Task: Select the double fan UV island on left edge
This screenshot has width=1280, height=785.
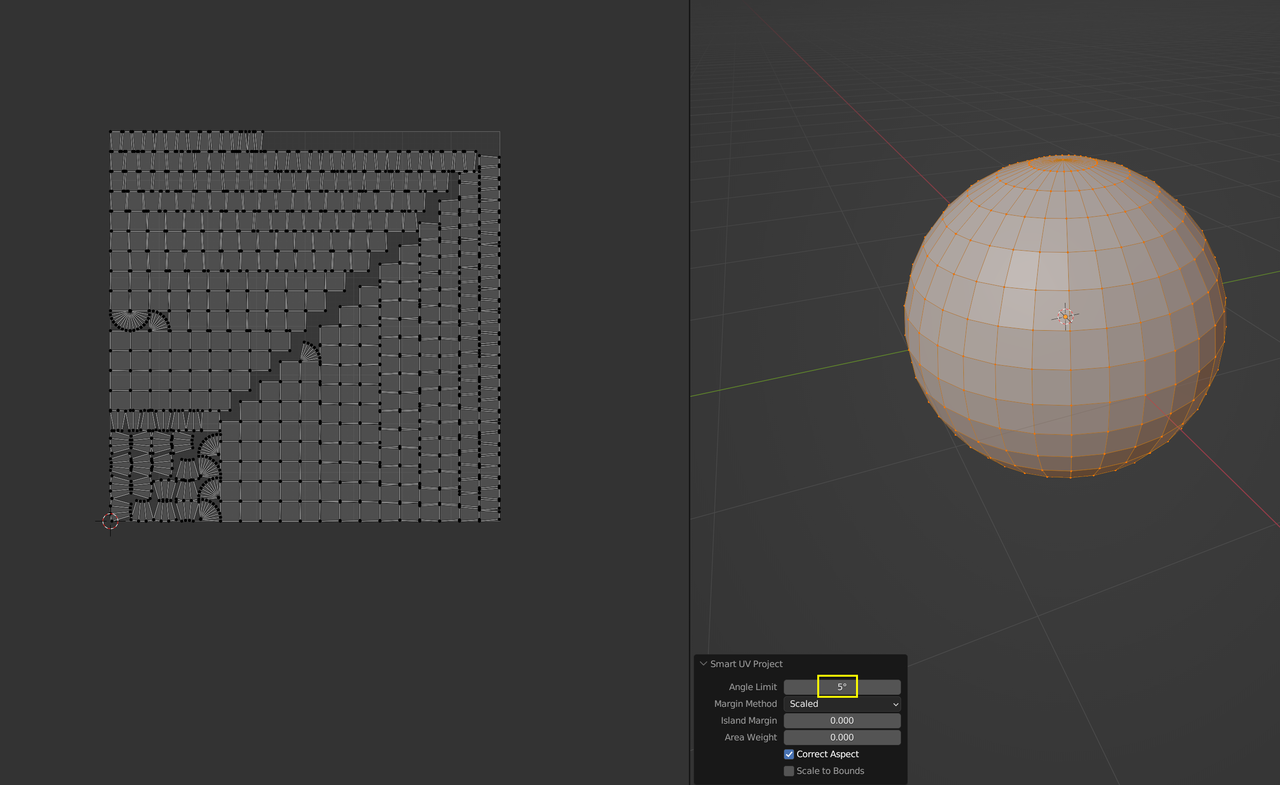Action: click(138, 320)
